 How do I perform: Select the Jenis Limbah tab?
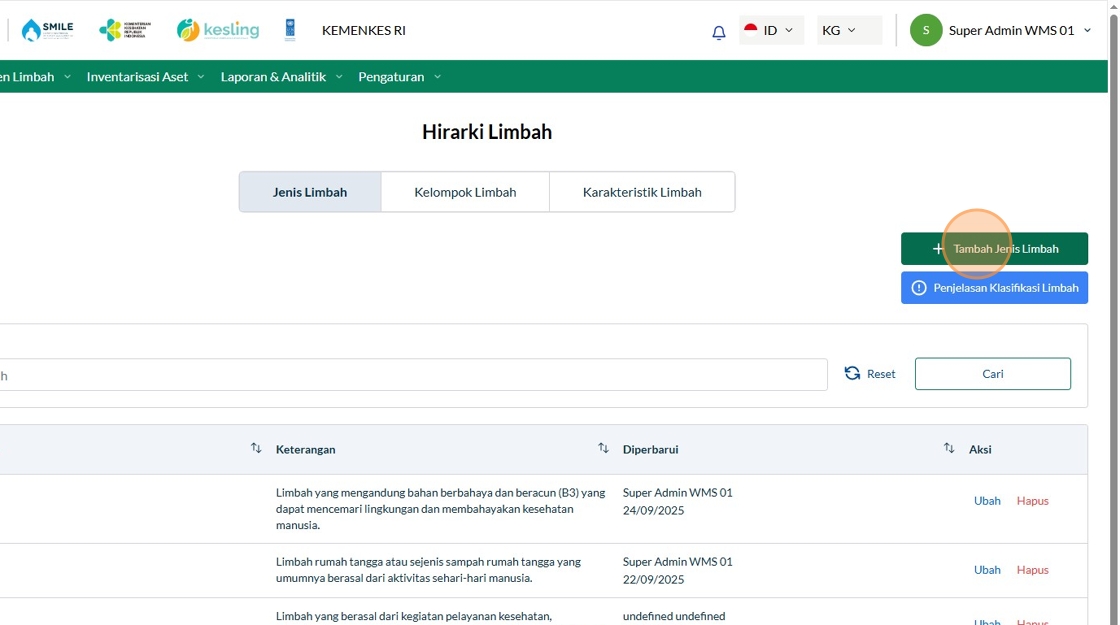coord(310,192)
